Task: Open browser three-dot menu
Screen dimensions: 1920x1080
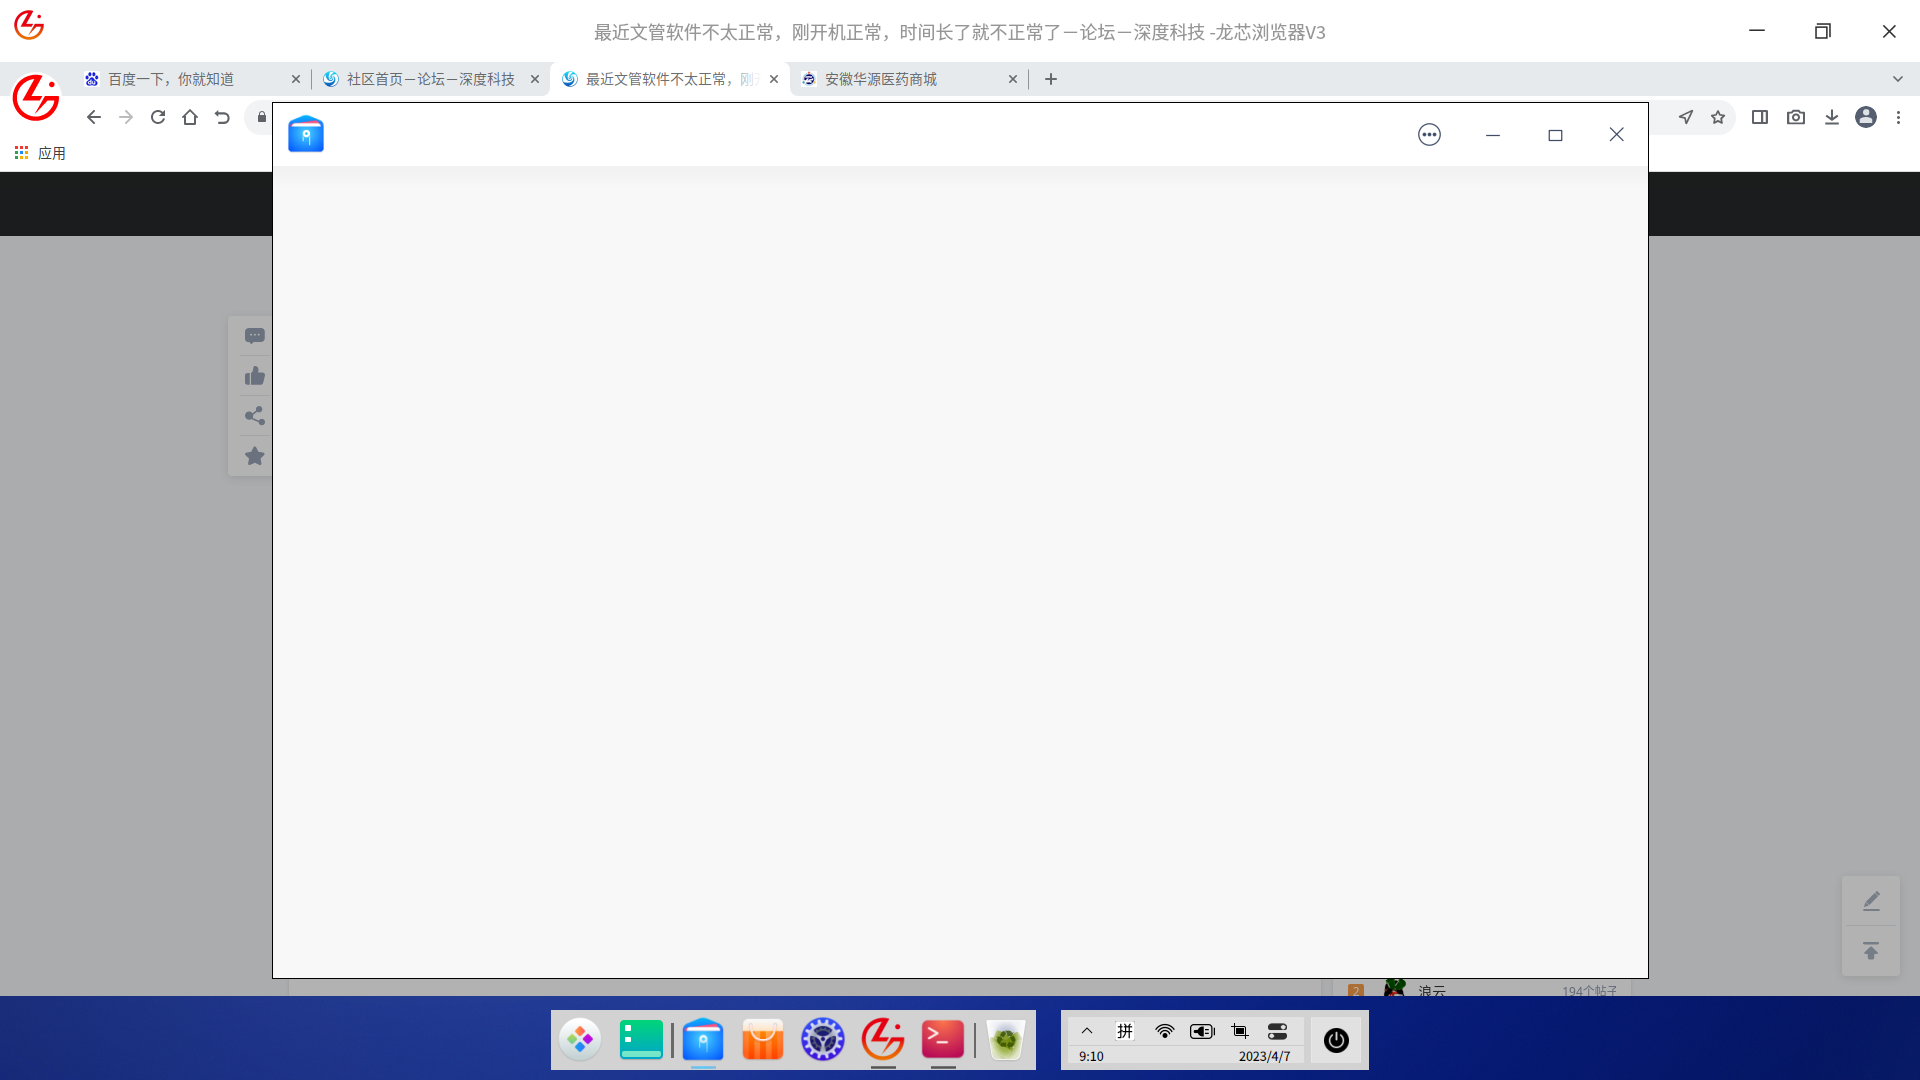Action: tap(1898, 117)
